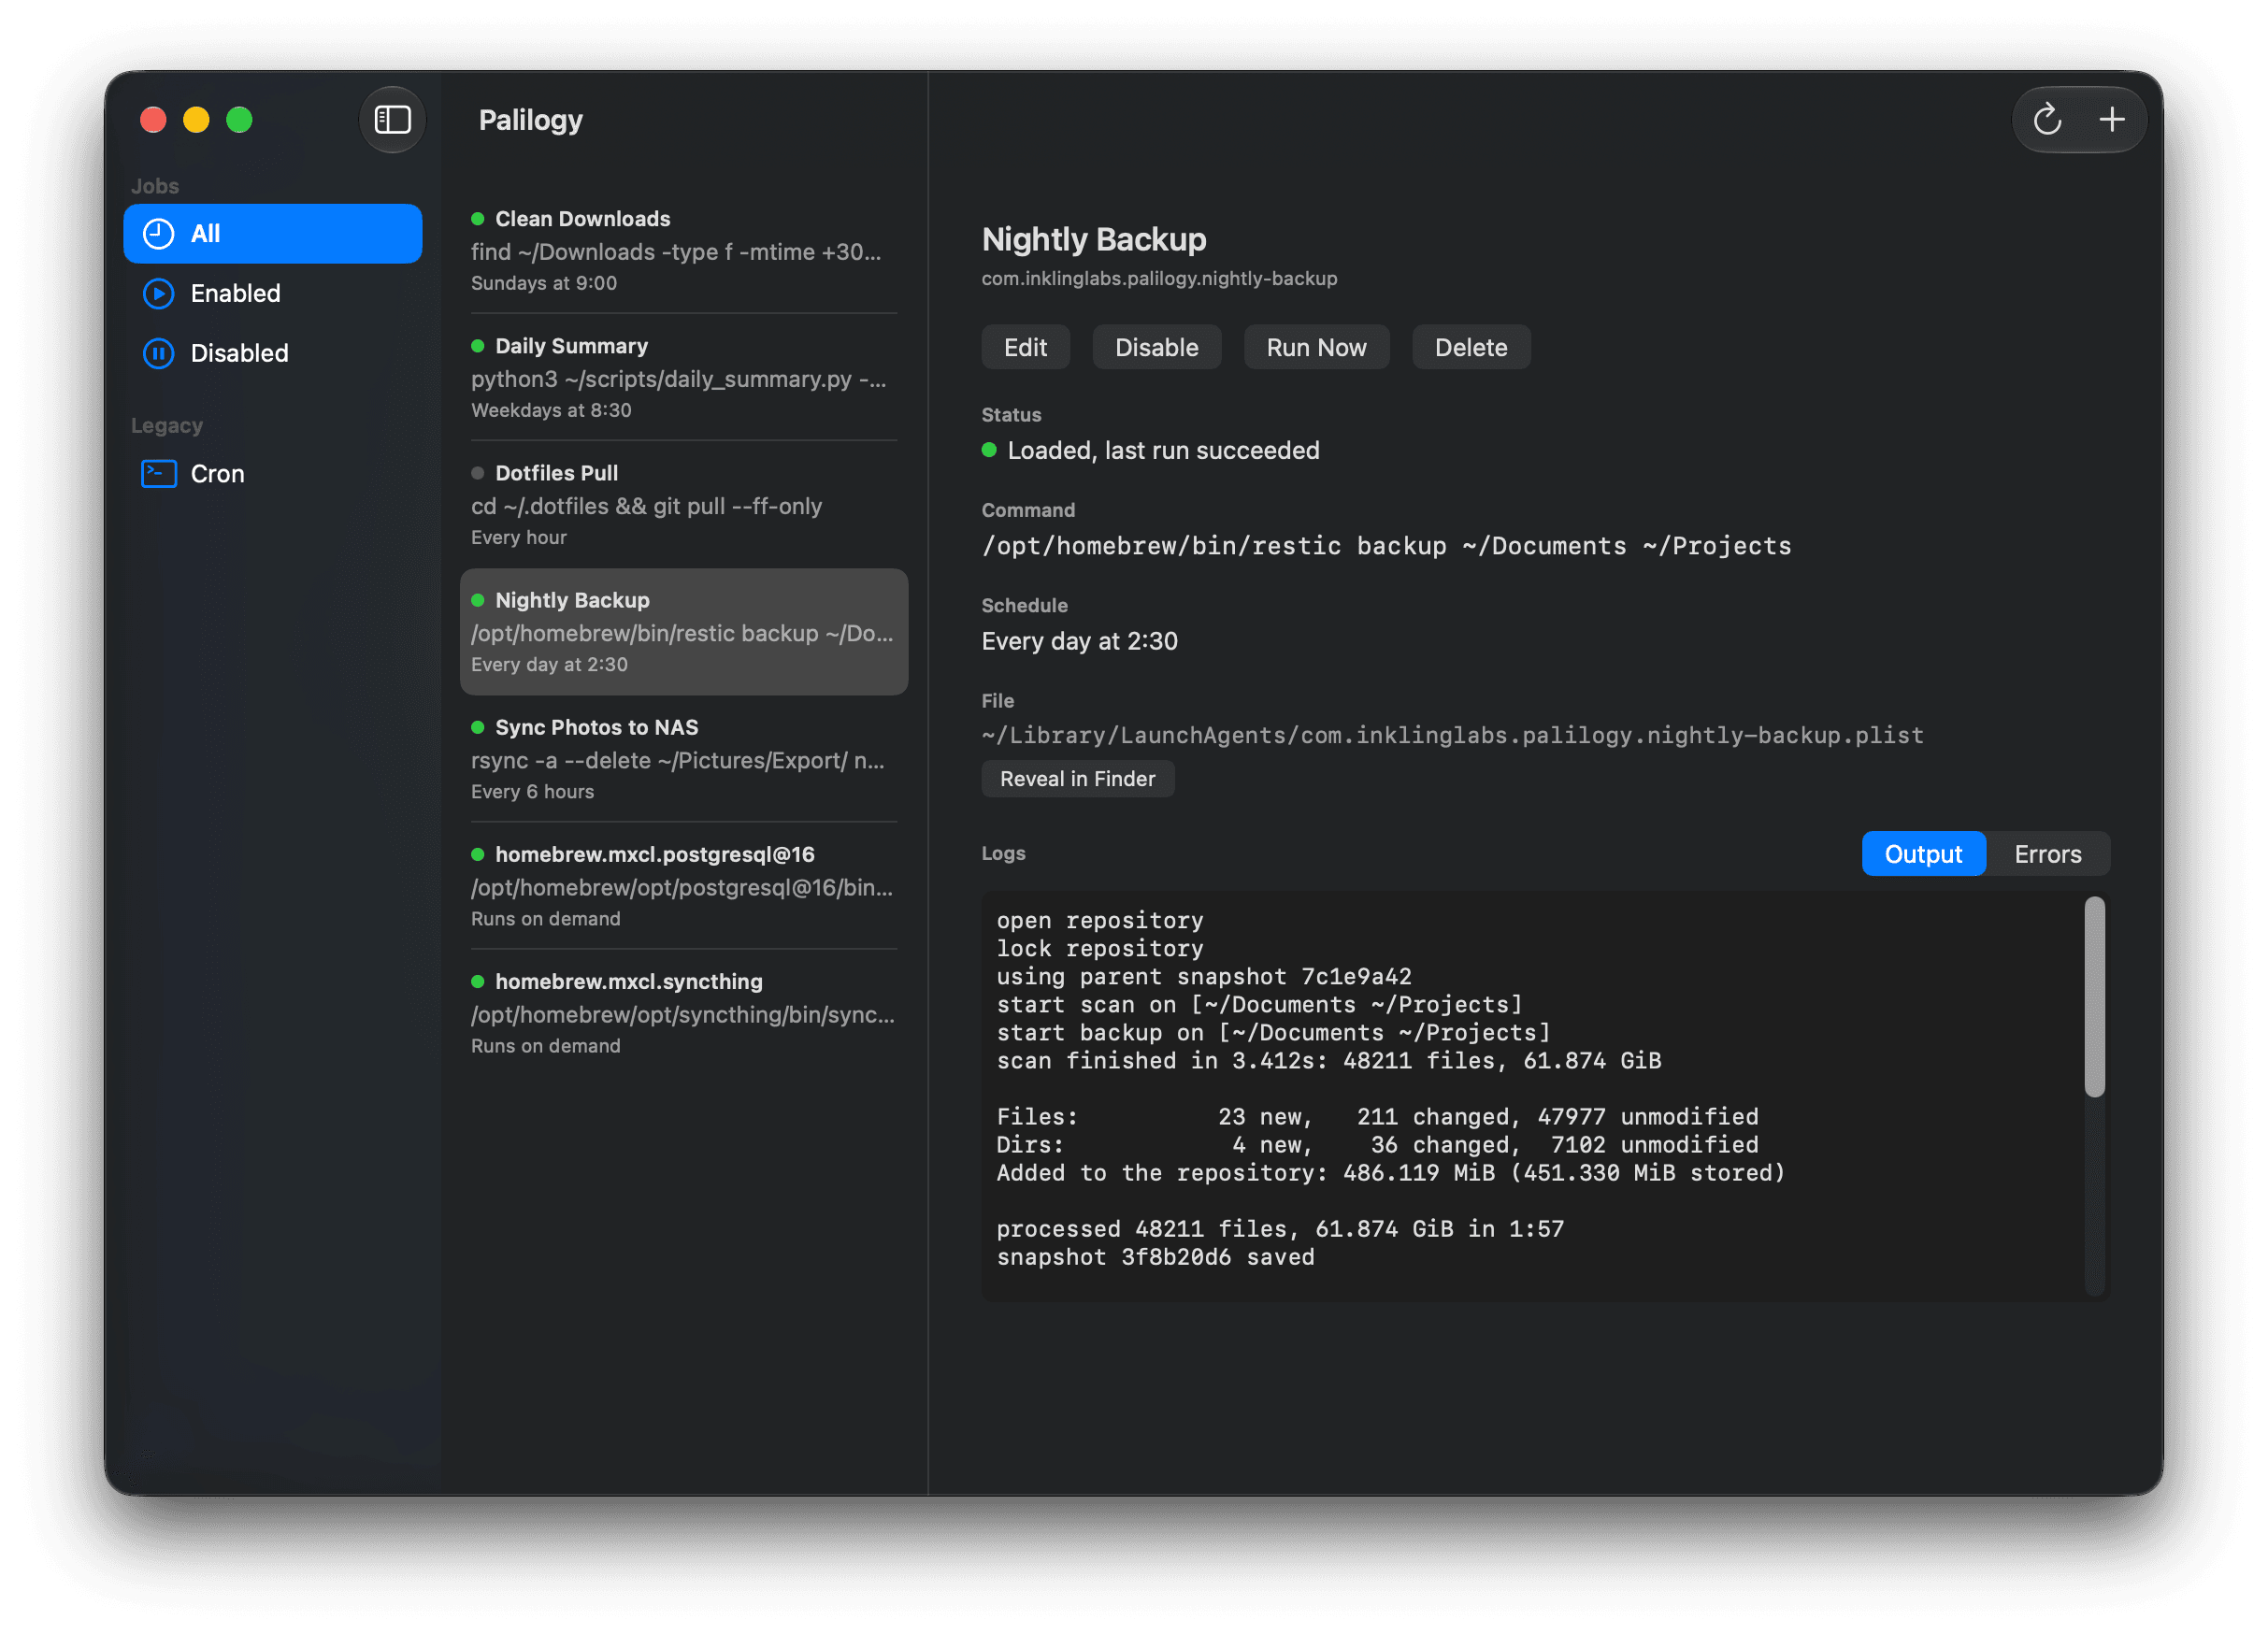
Task: Click the 'snapshot 3f8b20d6 saved' log line
Action: (x=1155, y=1257)
